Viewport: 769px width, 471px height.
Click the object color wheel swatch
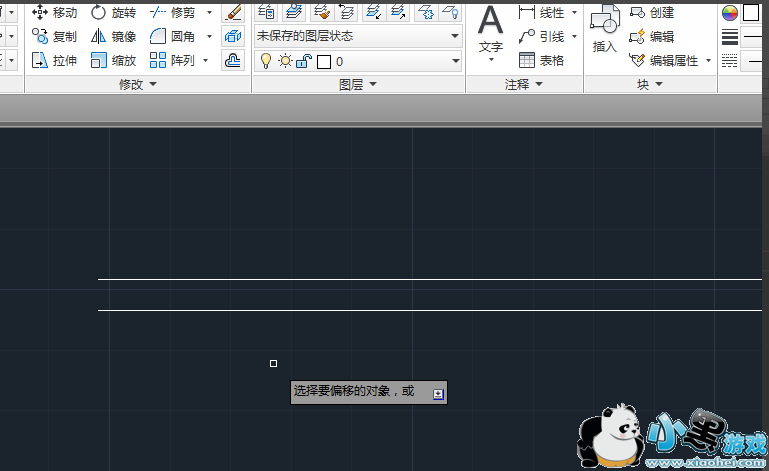point(729,13)
